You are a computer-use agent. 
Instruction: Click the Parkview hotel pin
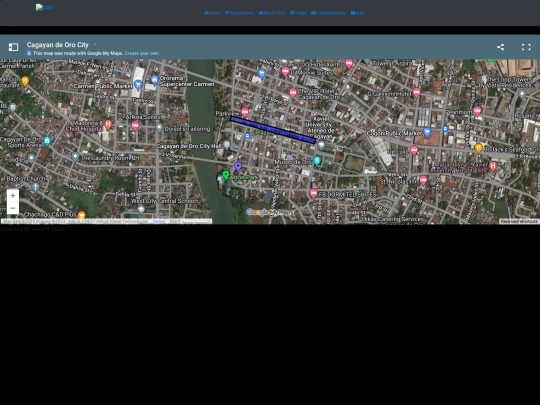tap(245, 112)
